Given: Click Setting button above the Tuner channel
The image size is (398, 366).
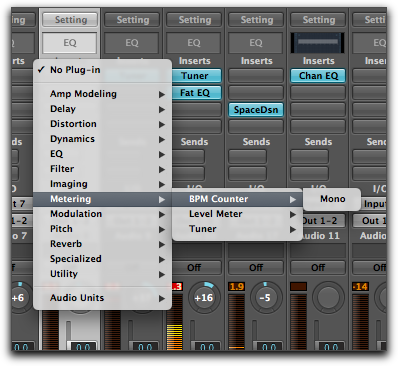Looking at the screenshot, I should (194, 20).
